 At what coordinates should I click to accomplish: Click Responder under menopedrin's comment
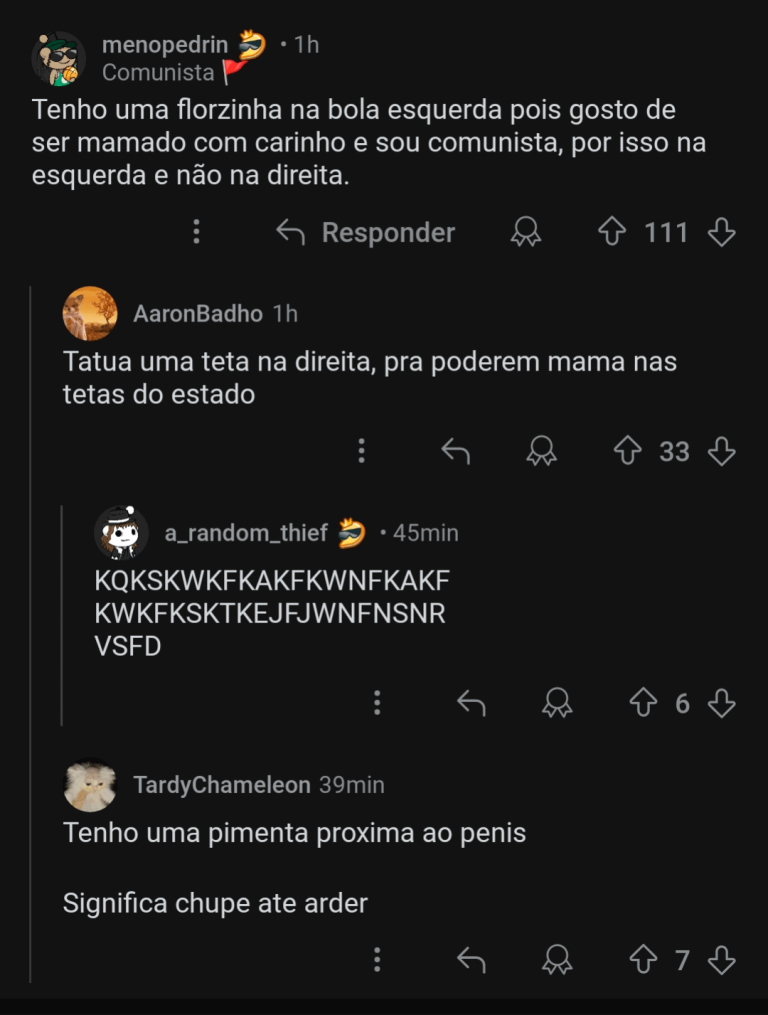pyautogui.click(x=366, y=233)
